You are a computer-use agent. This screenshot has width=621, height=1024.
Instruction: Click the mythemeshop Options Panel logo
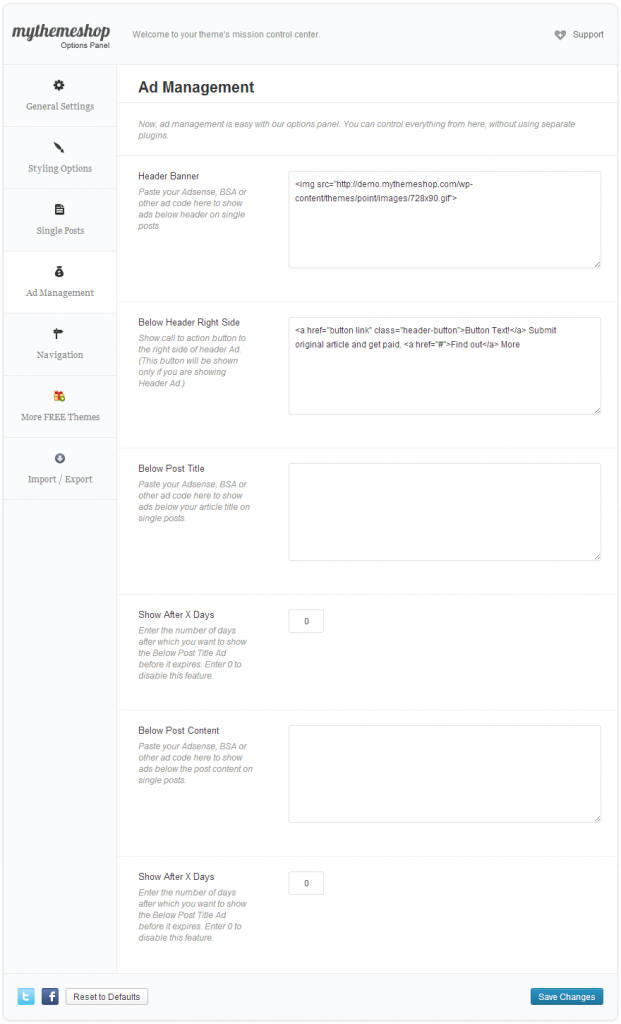coord(58,35)
